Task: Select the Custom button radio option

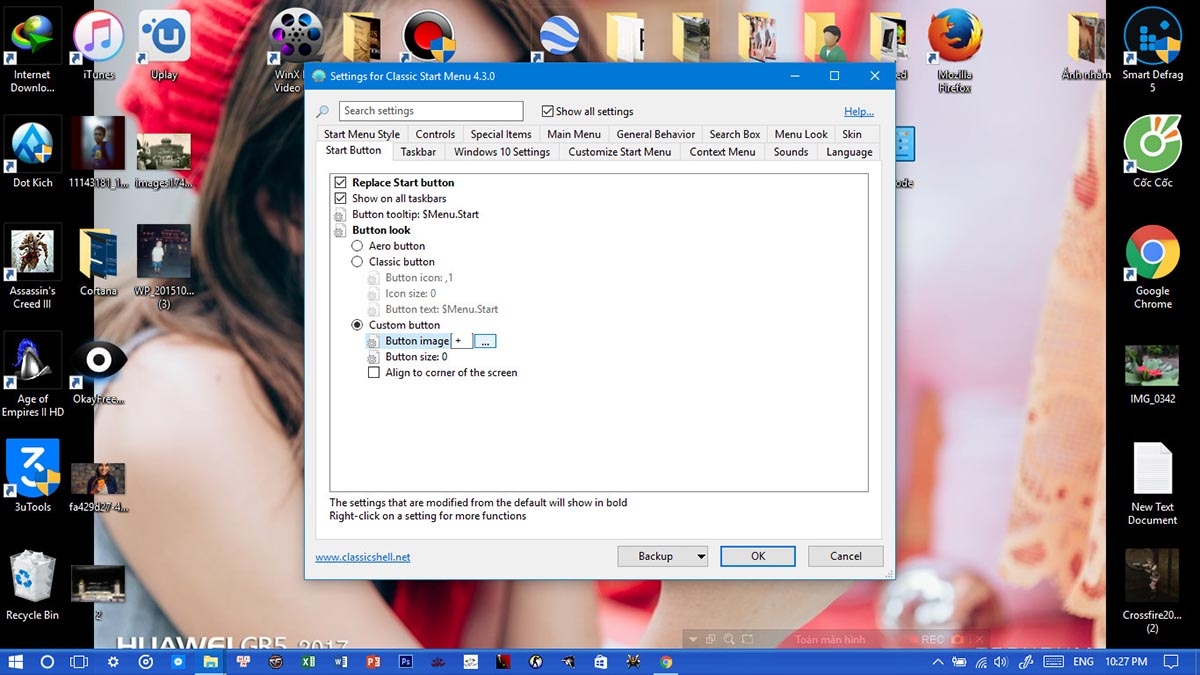Action: coord(357,325)
